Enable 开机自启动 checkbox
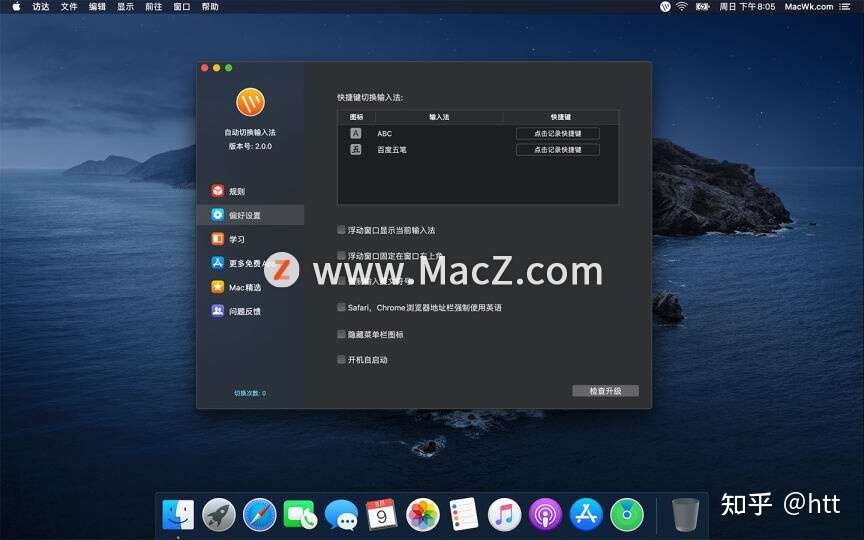The width and height of the screenshot is (864, 540). tap(341, 359)
